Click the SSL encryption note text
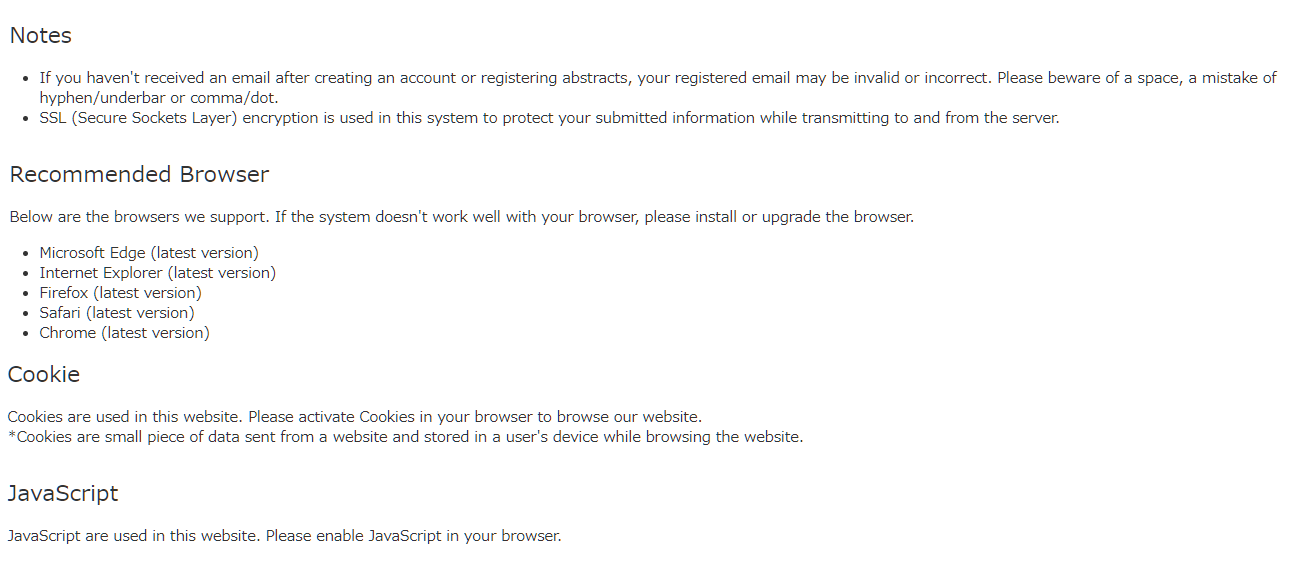 click(549, 118)
